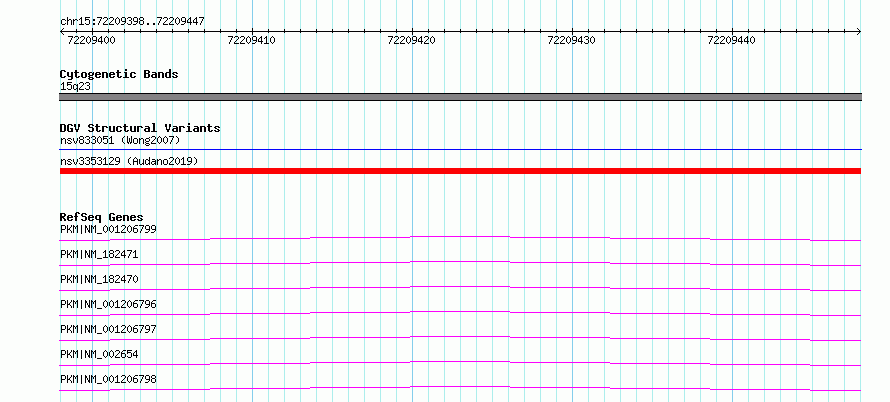Image resolution: width=890 pixels, height=402 pixels.
Task: Select transcript PKM|NM_182471
Action: (99, 254)
